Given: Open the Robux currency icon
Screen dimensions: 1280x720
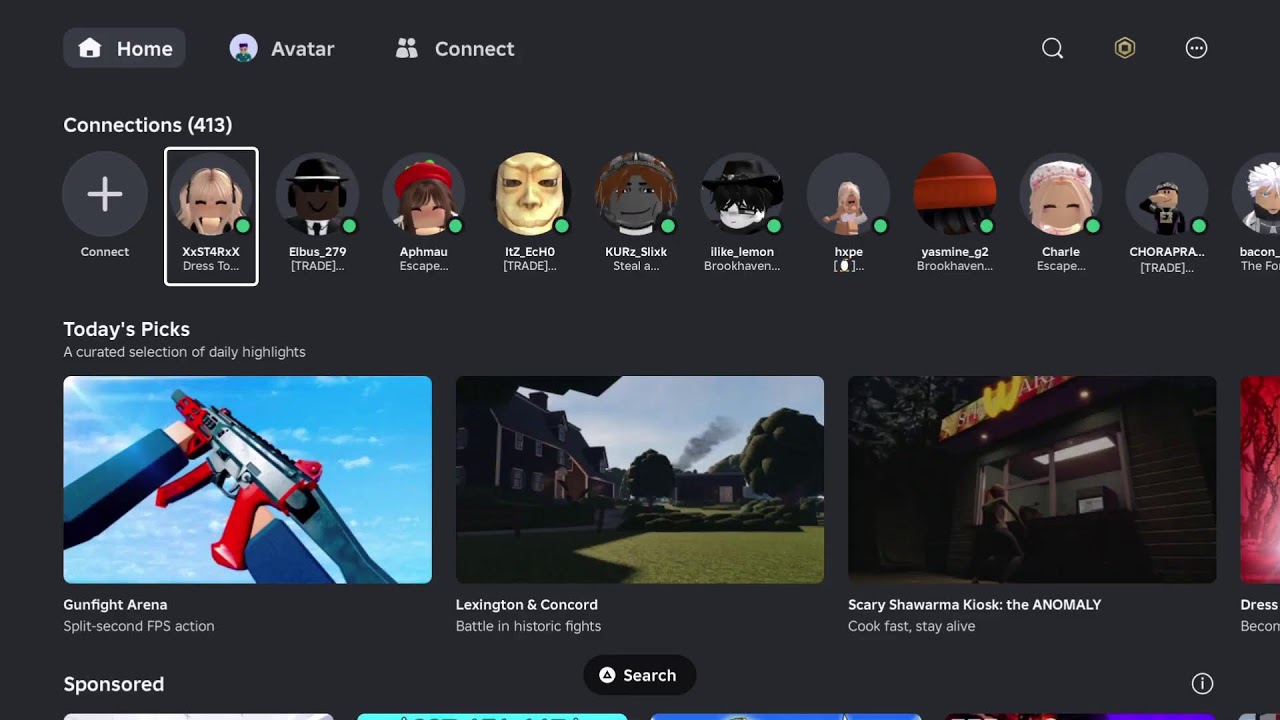Looking at the screenshot, I should pos(1125,48).
